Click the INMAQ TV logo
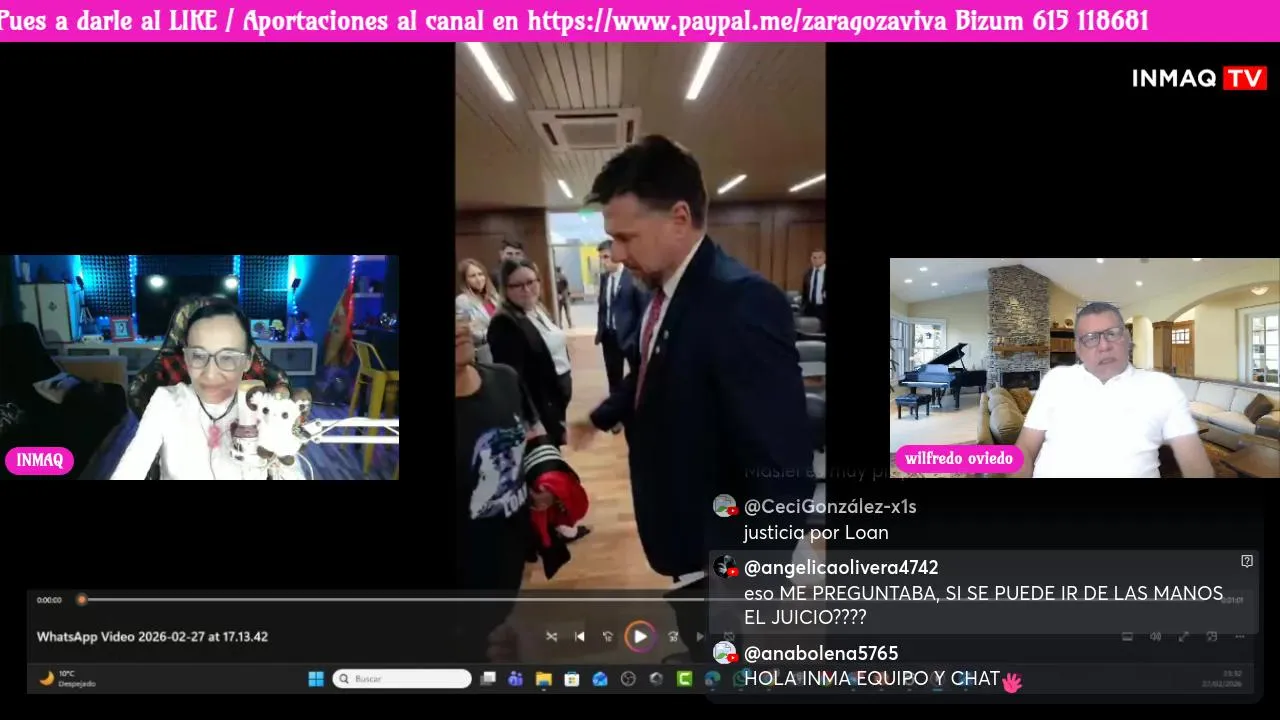Image resolution: width=1280 pixels, height=720 pixels. [x=1199, y=78]
